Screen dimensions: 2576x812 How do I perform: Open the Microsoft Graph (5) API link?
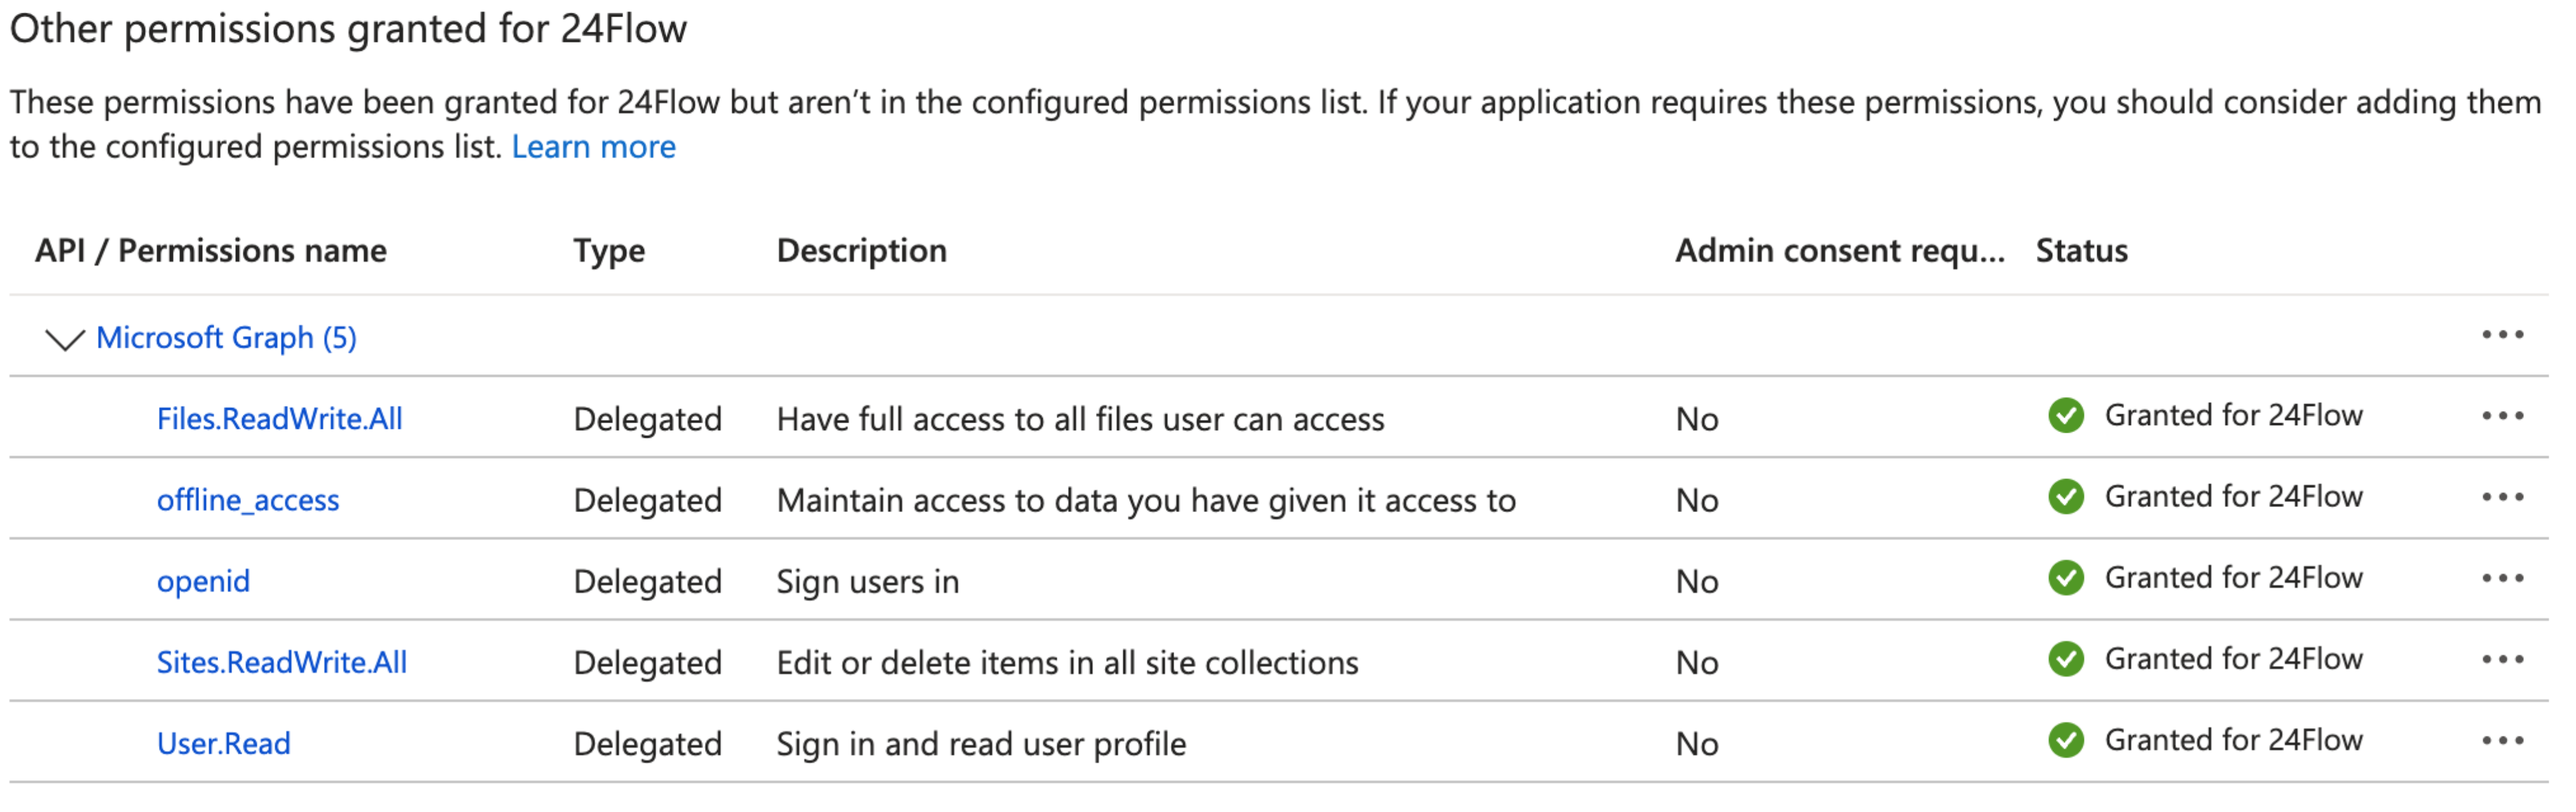[x=226, y=338]
